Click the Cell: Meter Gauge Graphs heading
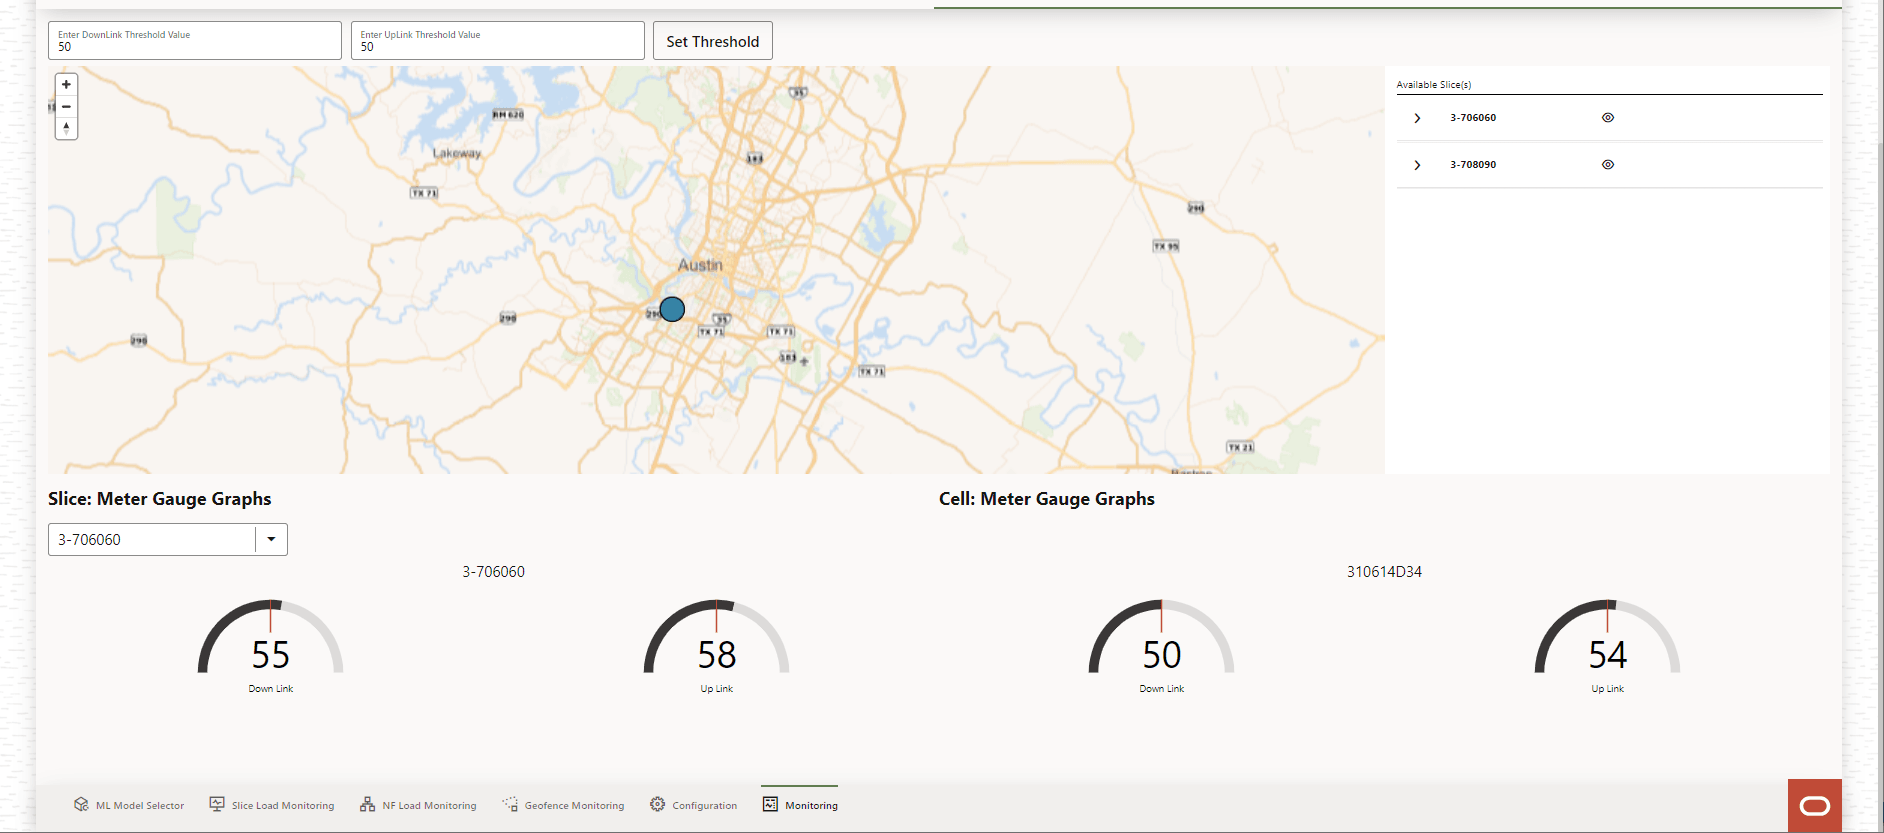The image size is (1884, 833). point(1046,499)
